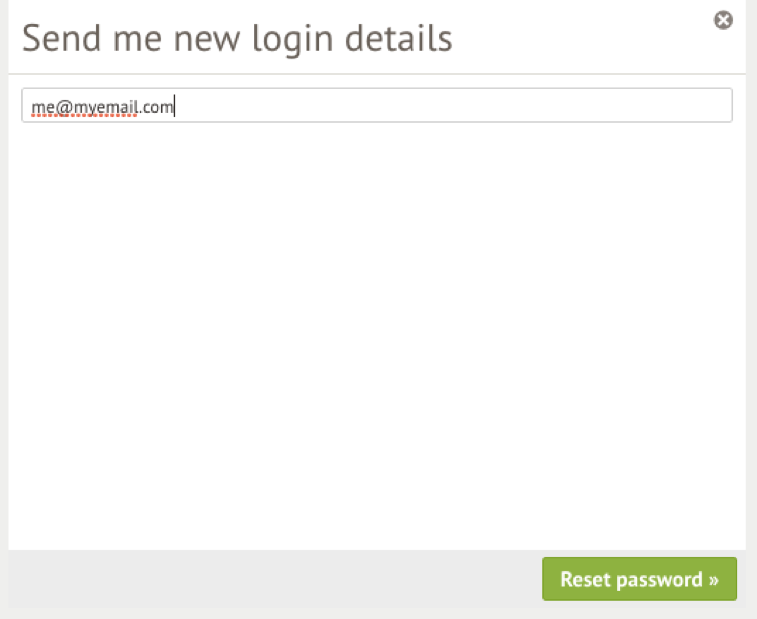Viewport: 757px width, 619px height.
Task: Focus the email address input field
Action: 377,105
